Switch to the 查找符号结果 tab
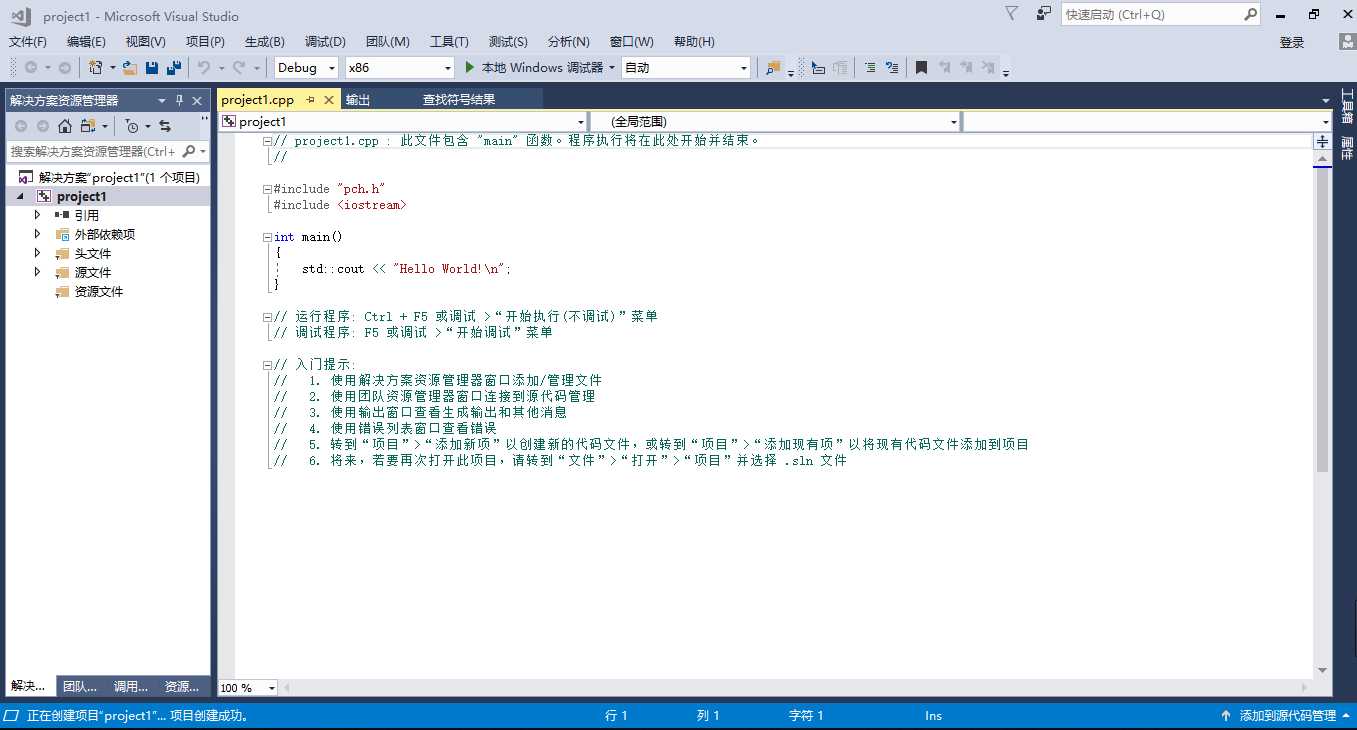 pyautogui.click(x=459, y=100)
